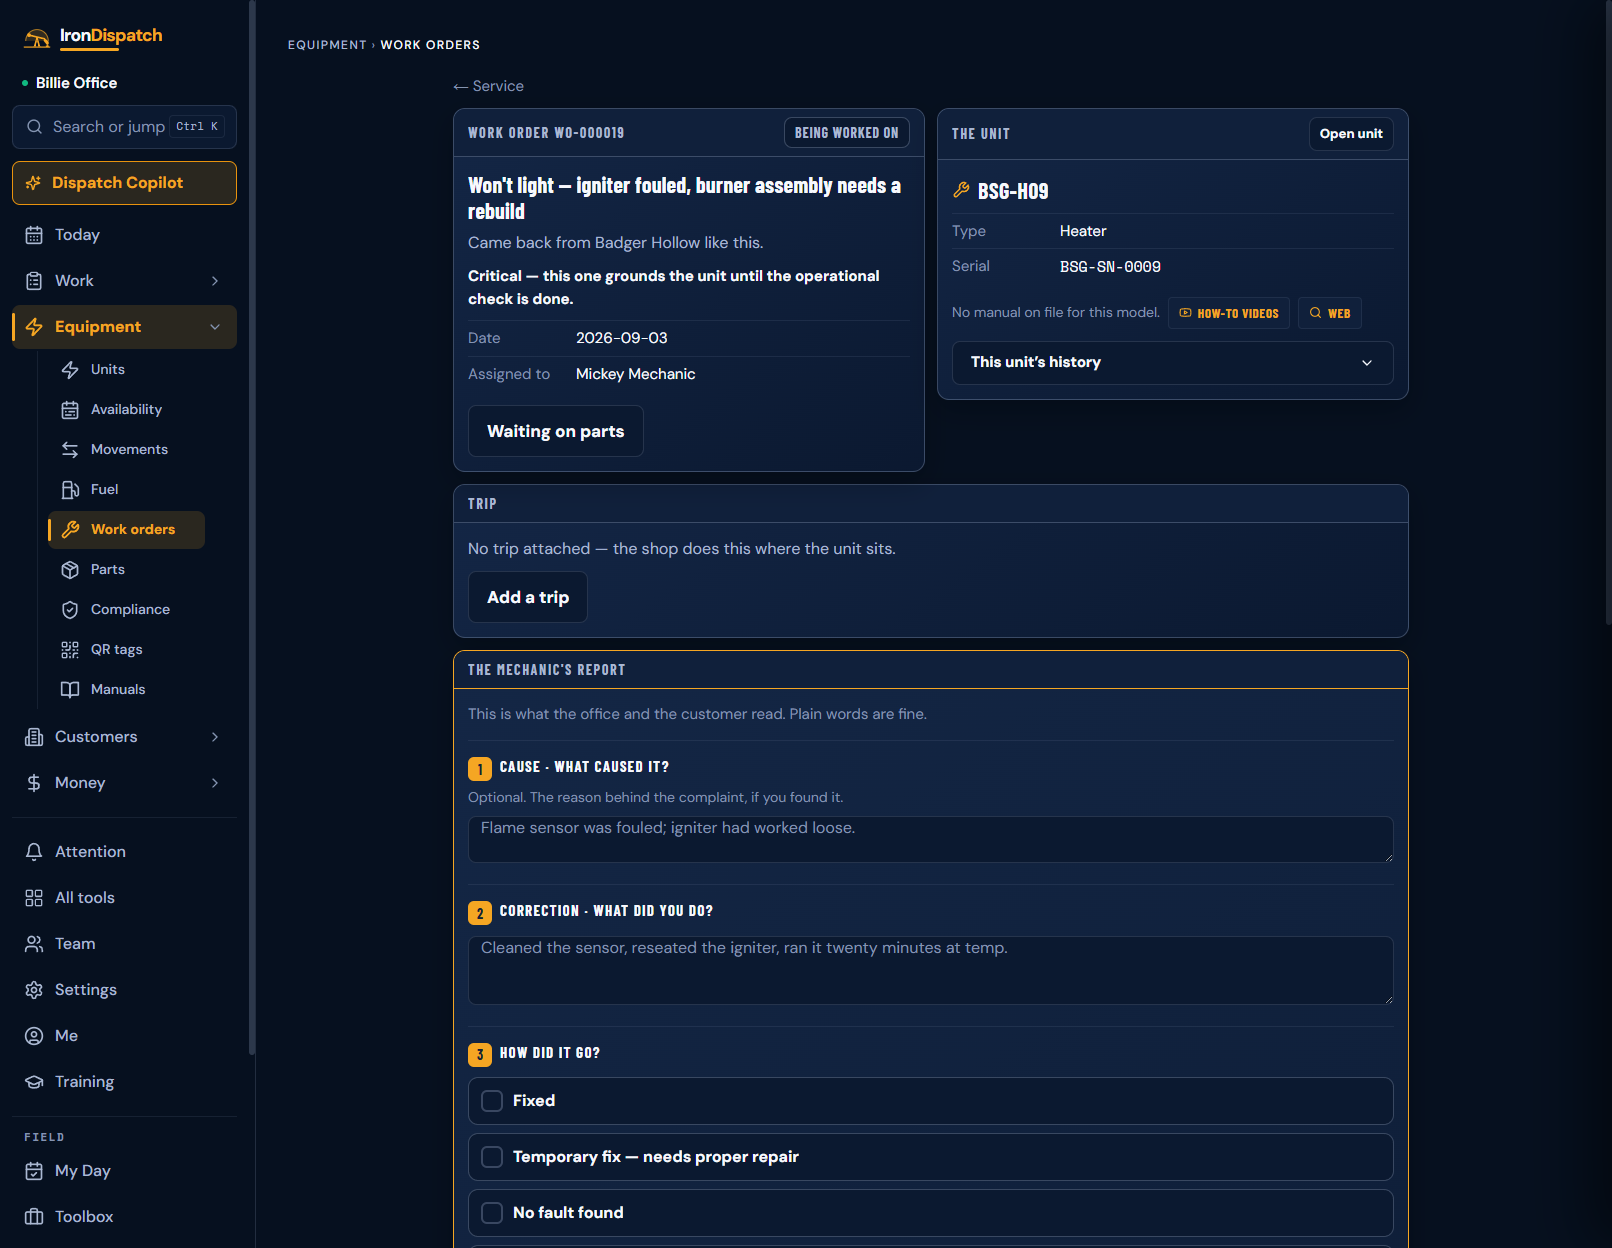Open the How-to videos link
This screenshot has height=1248, width=1612.
point(1229,313)
